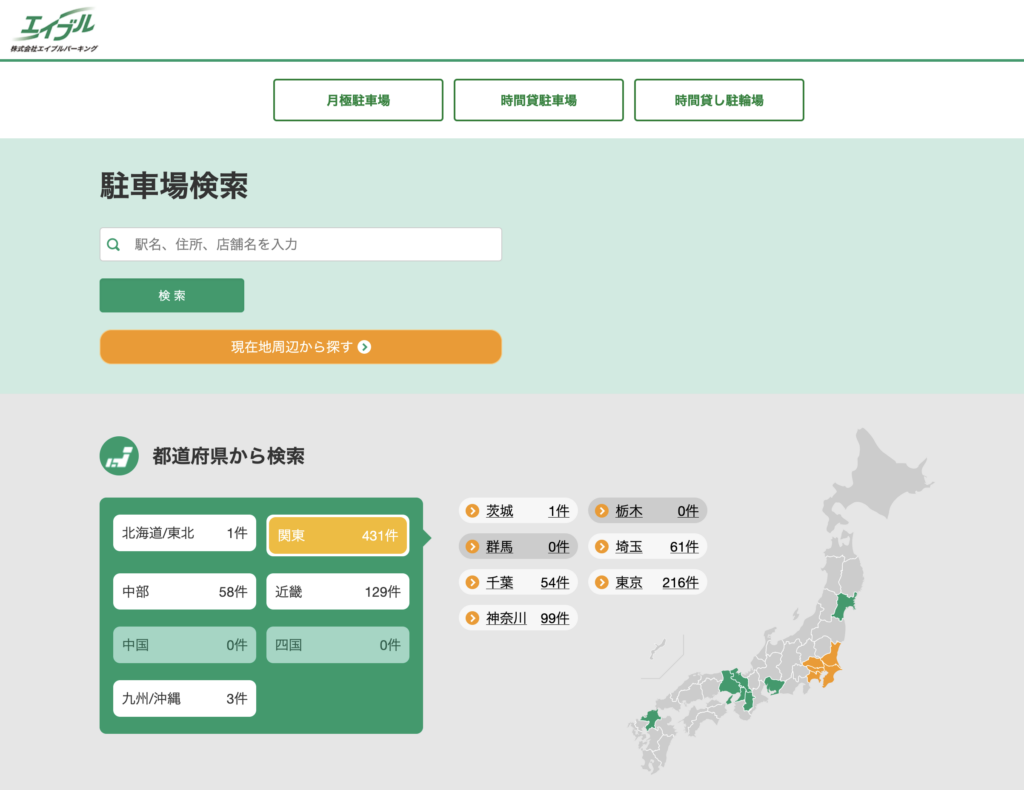
Task: Open the 時間貸駐車場 tab
Action: pos(539,100)
